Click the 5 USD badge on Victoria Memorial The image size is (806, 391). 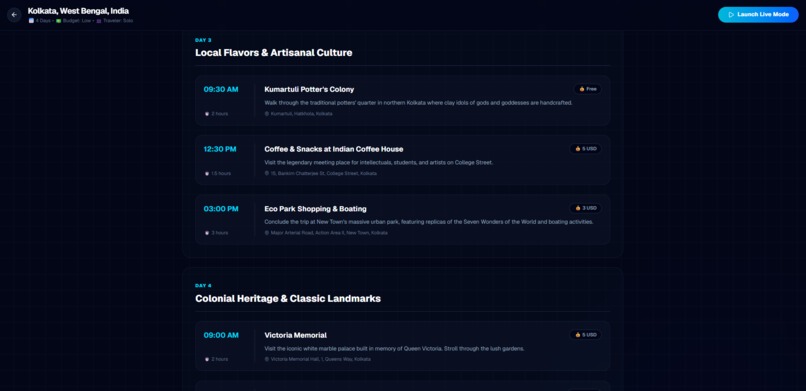(585, 335)
